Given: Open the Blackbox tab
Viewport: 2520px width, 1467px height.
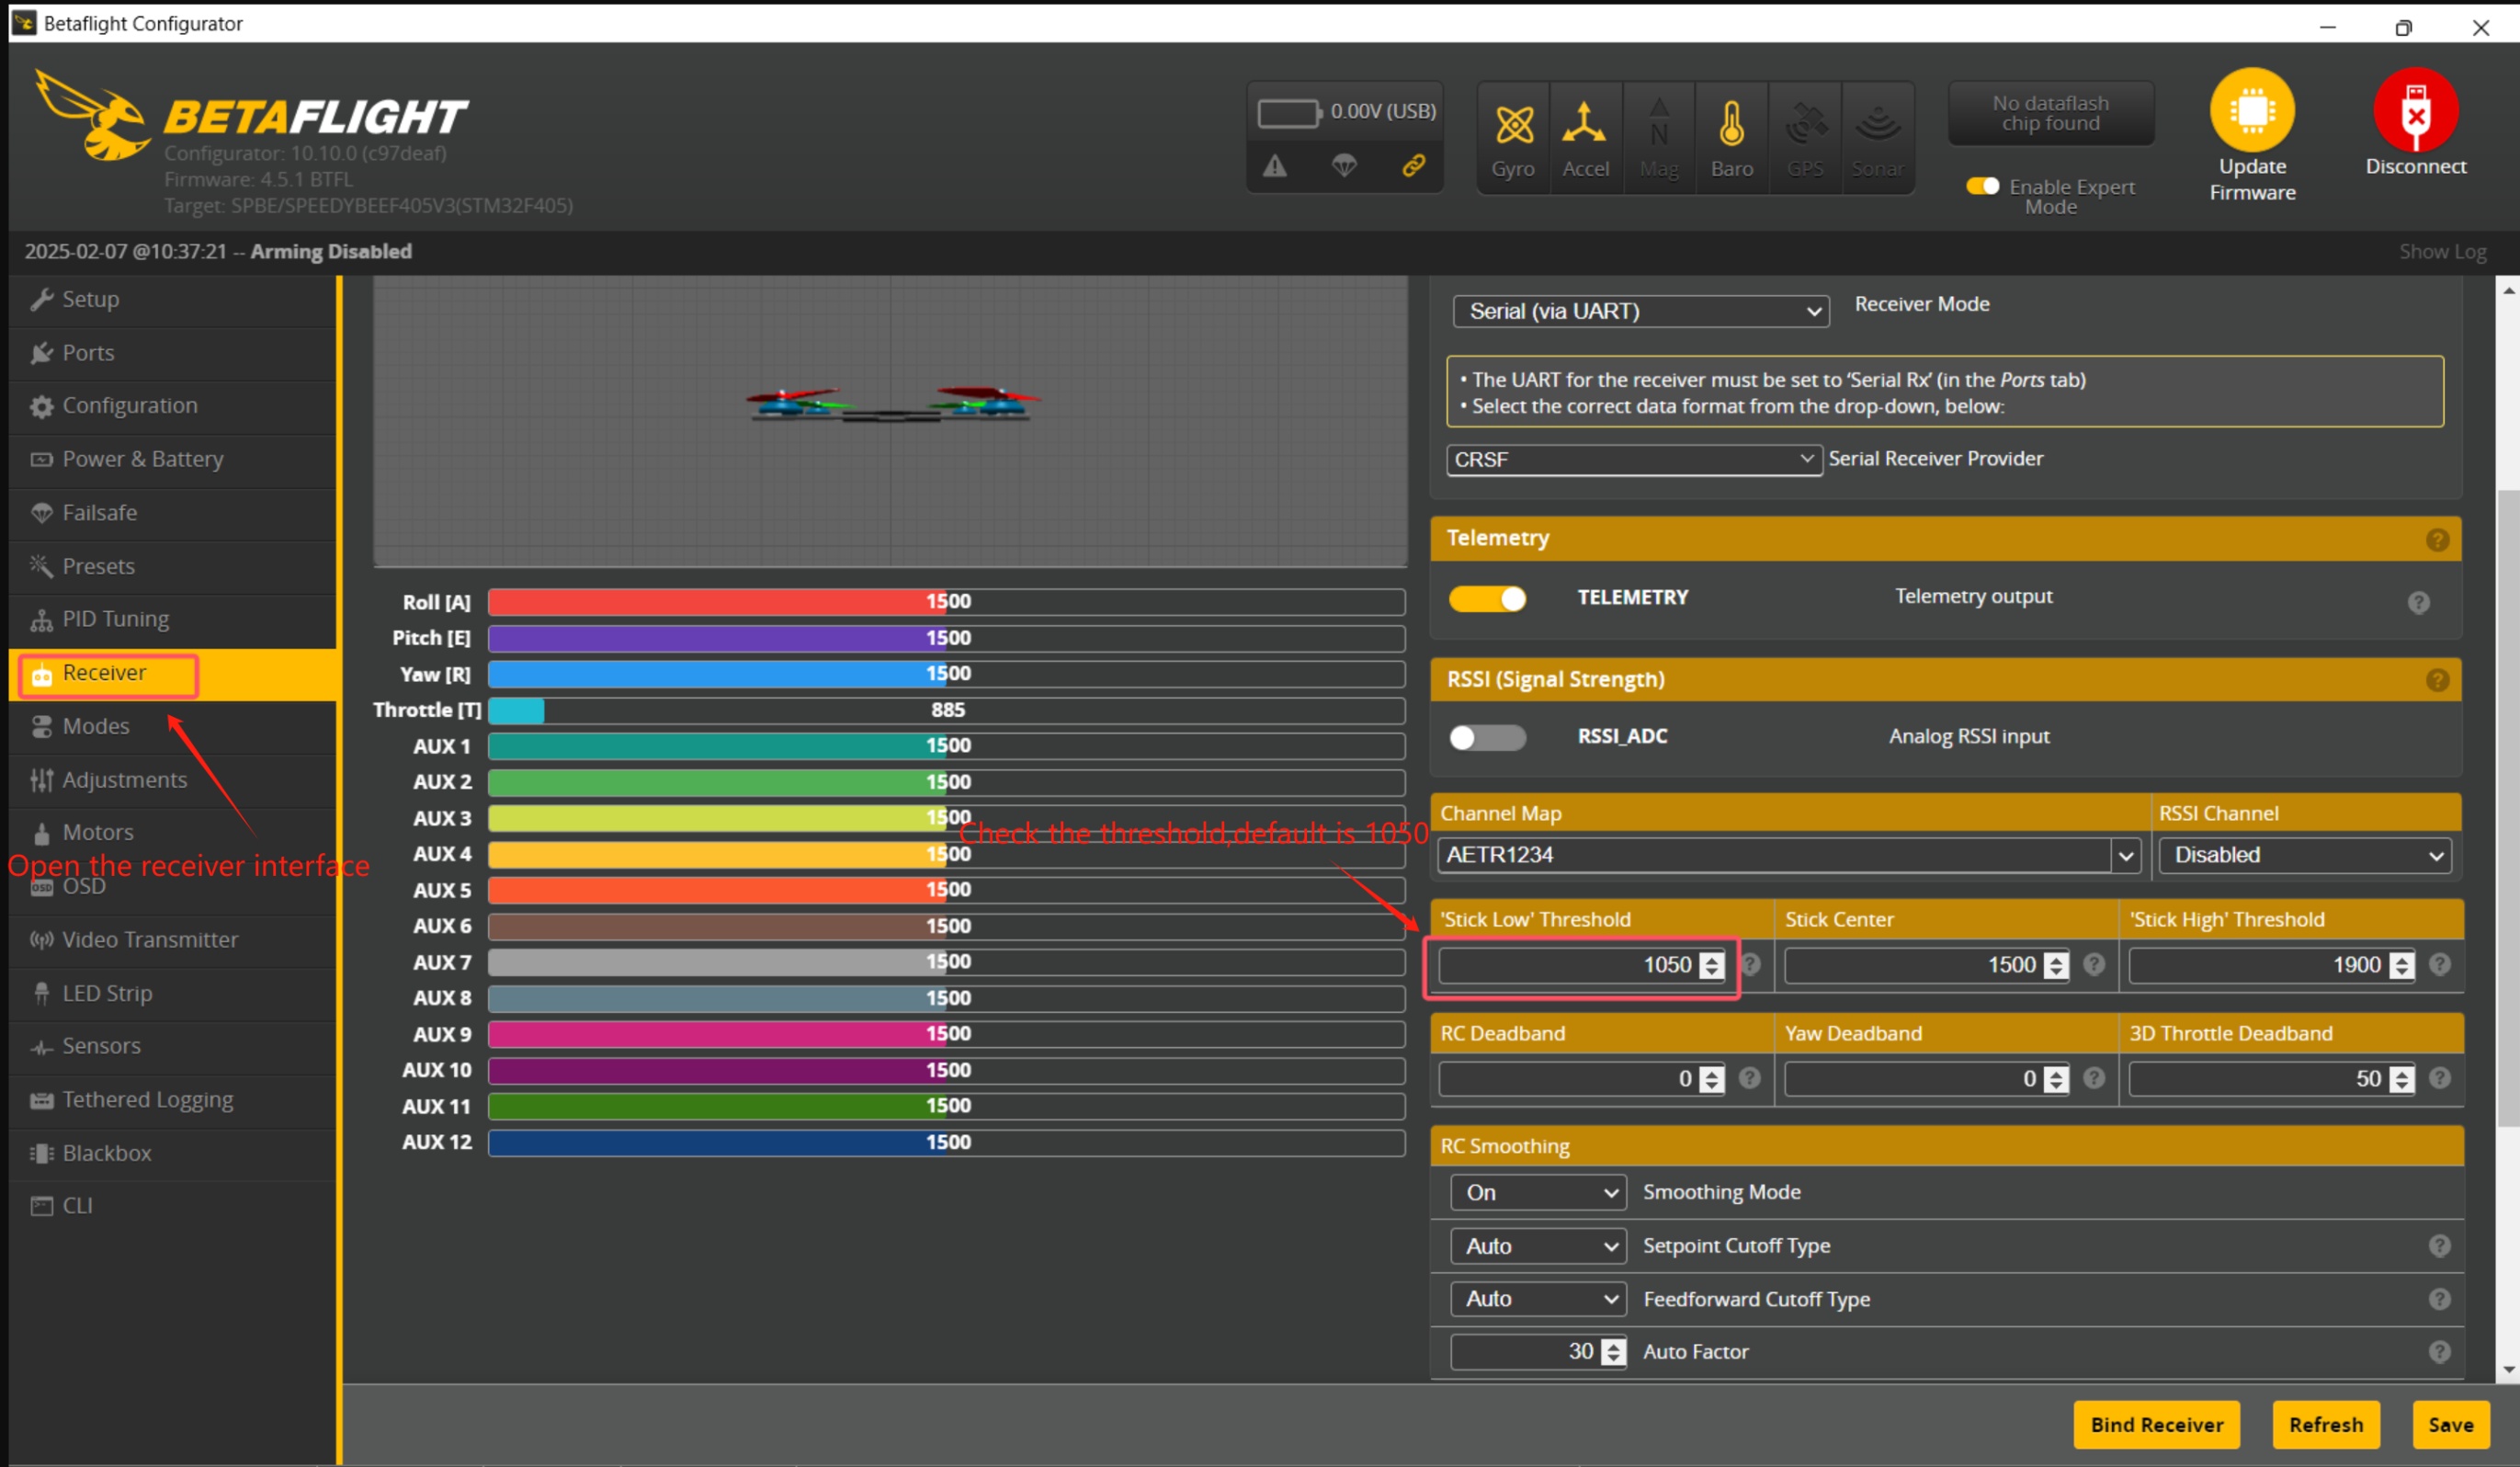Looking at the screenshot, I should point(172,1154).
